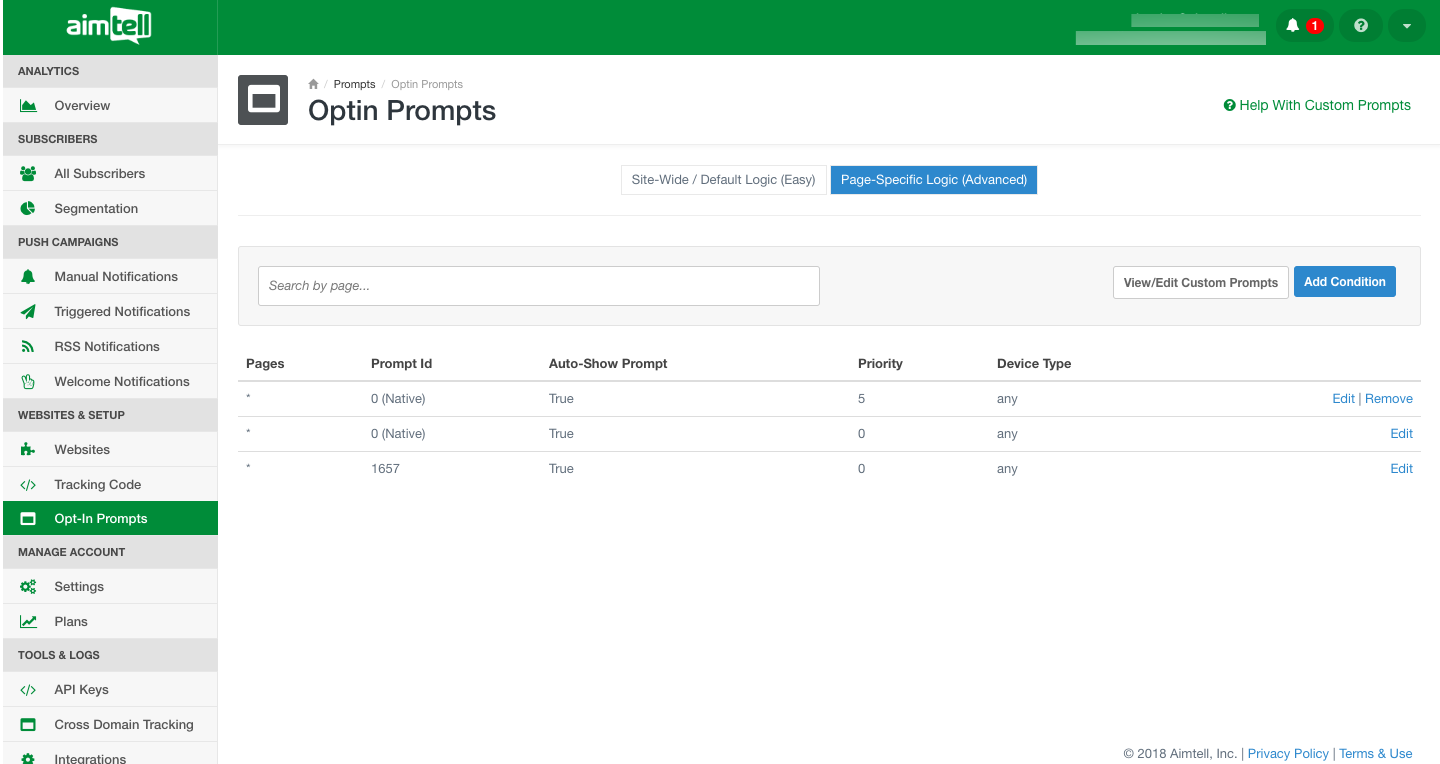
Task: Go to All Subscribers
Action: point(99,174)
